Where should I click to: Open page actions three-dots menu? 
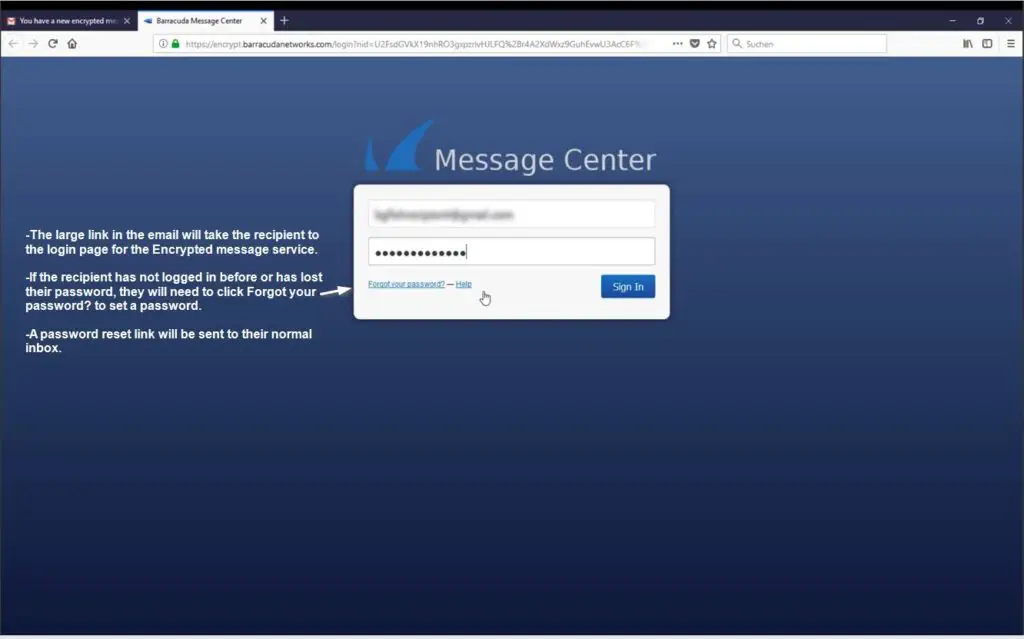pyautogui.click(x=677, y=44)
